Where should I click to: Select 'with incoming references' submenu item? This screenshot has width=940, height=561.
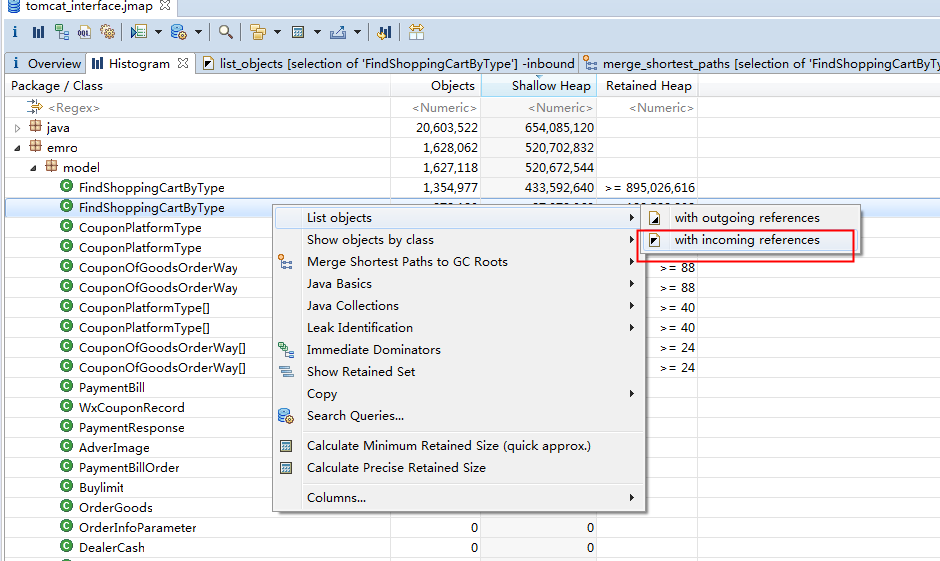(746, 240)
